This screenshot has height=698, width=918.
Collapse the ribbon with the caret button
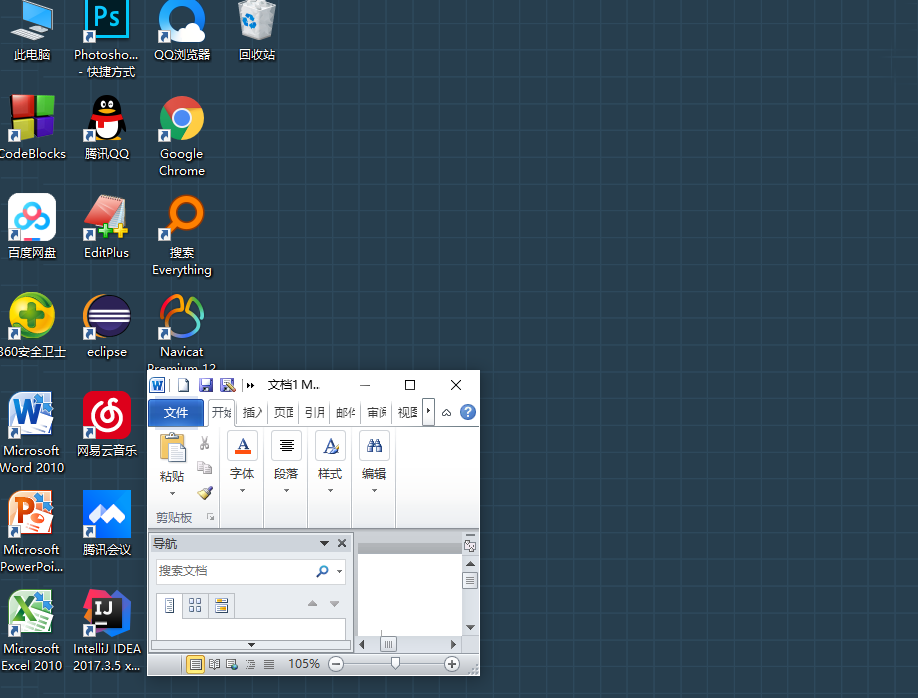[x=446, y=412]
